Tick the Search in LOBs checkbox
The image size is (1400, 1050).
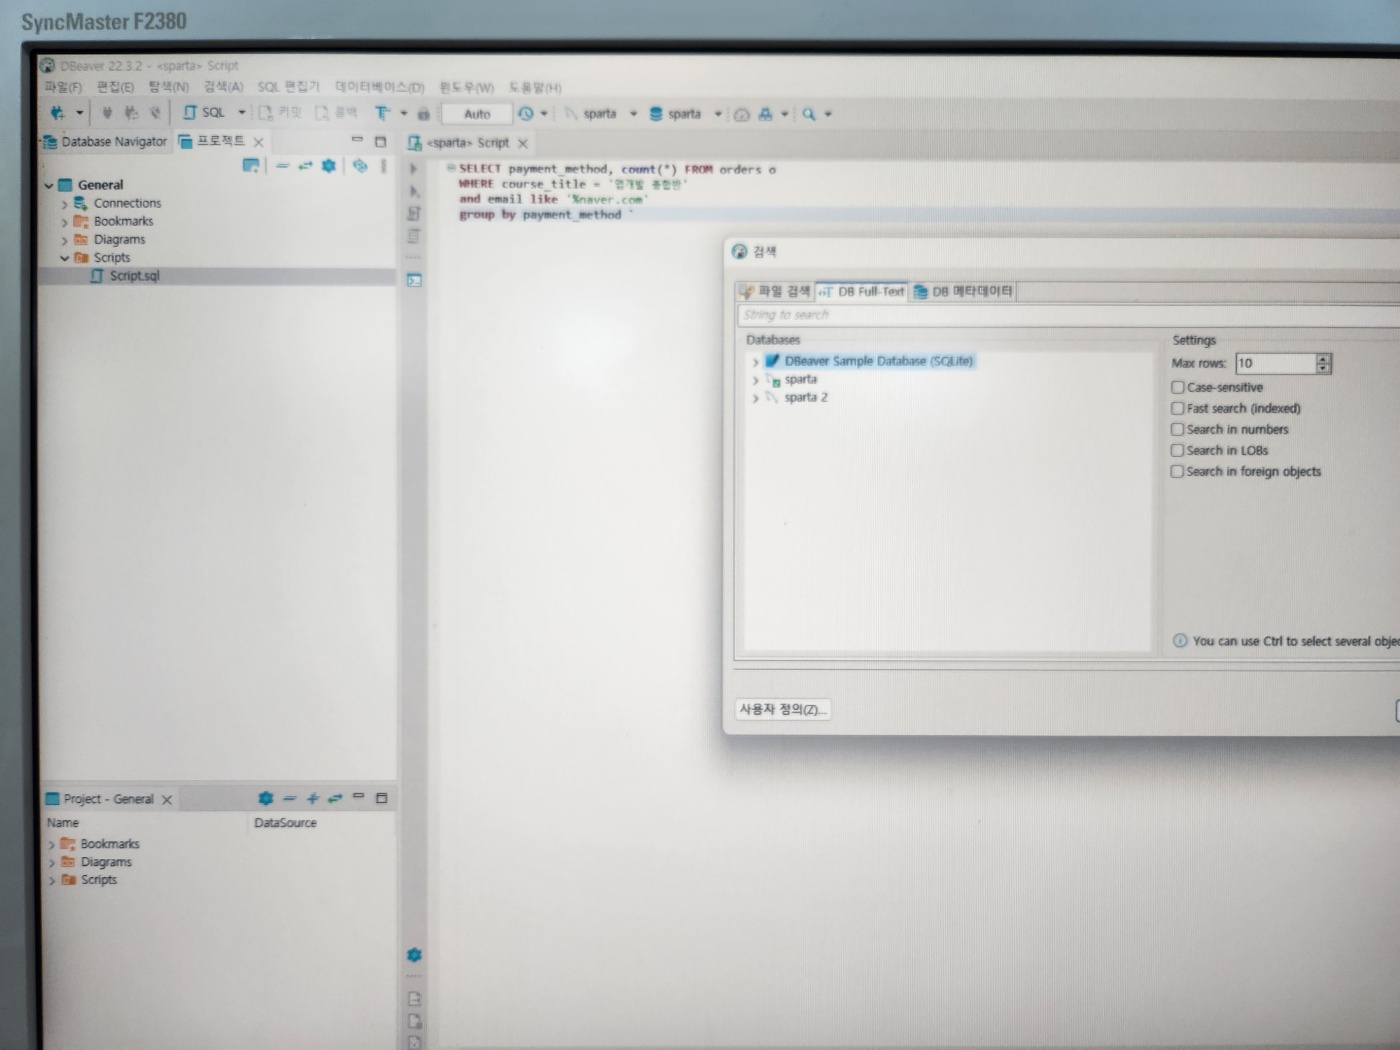(x=1178, y=450)
